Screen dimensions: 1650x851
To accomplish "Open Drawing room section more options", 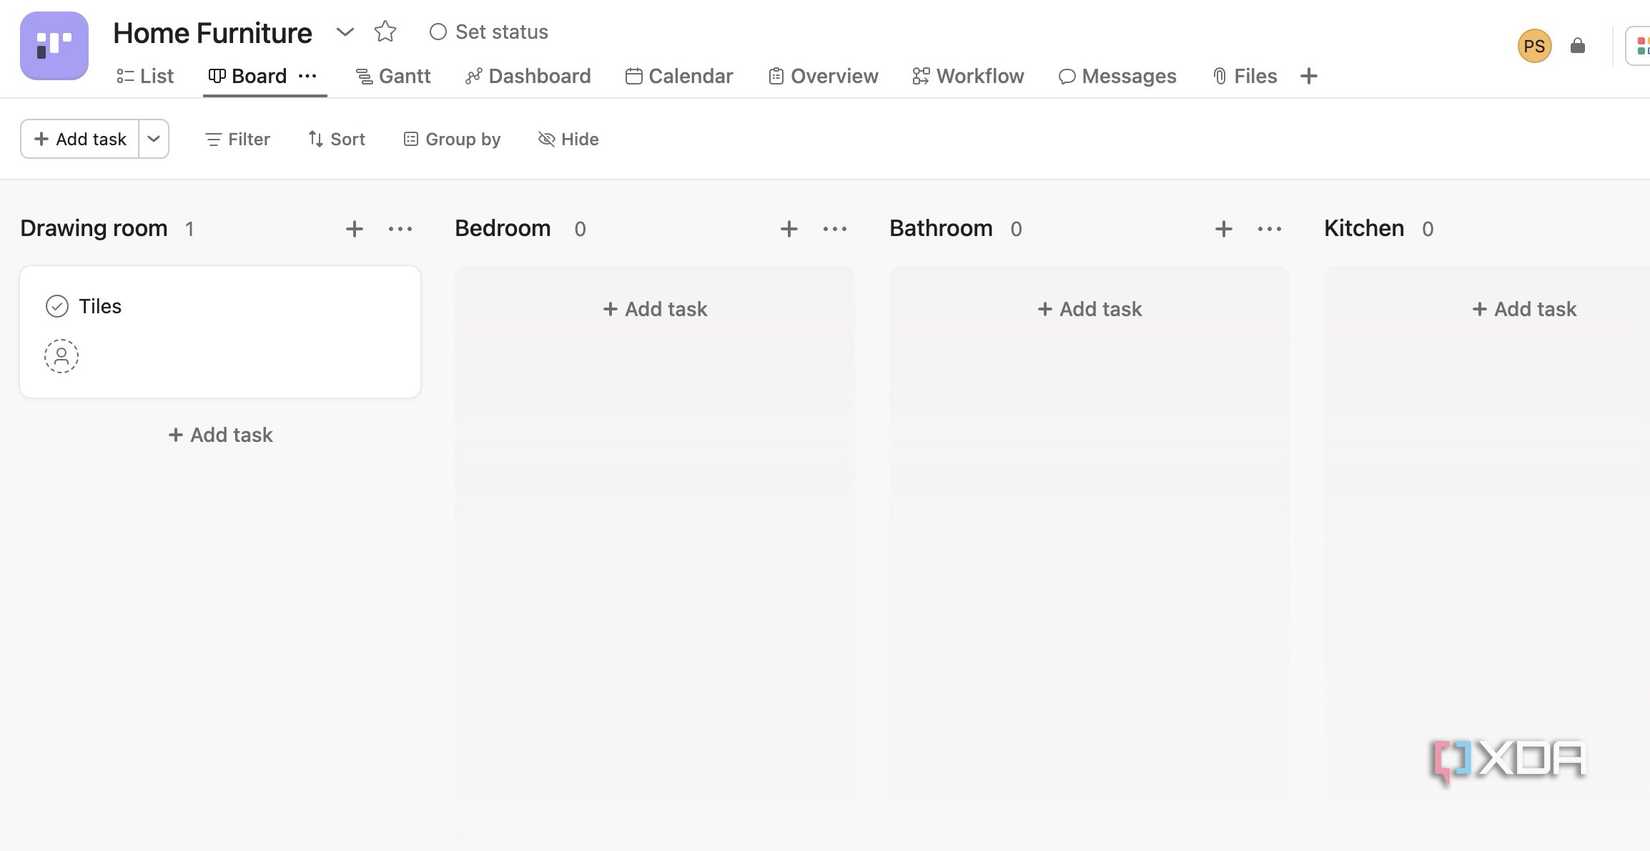I will (x=400, y=229).
